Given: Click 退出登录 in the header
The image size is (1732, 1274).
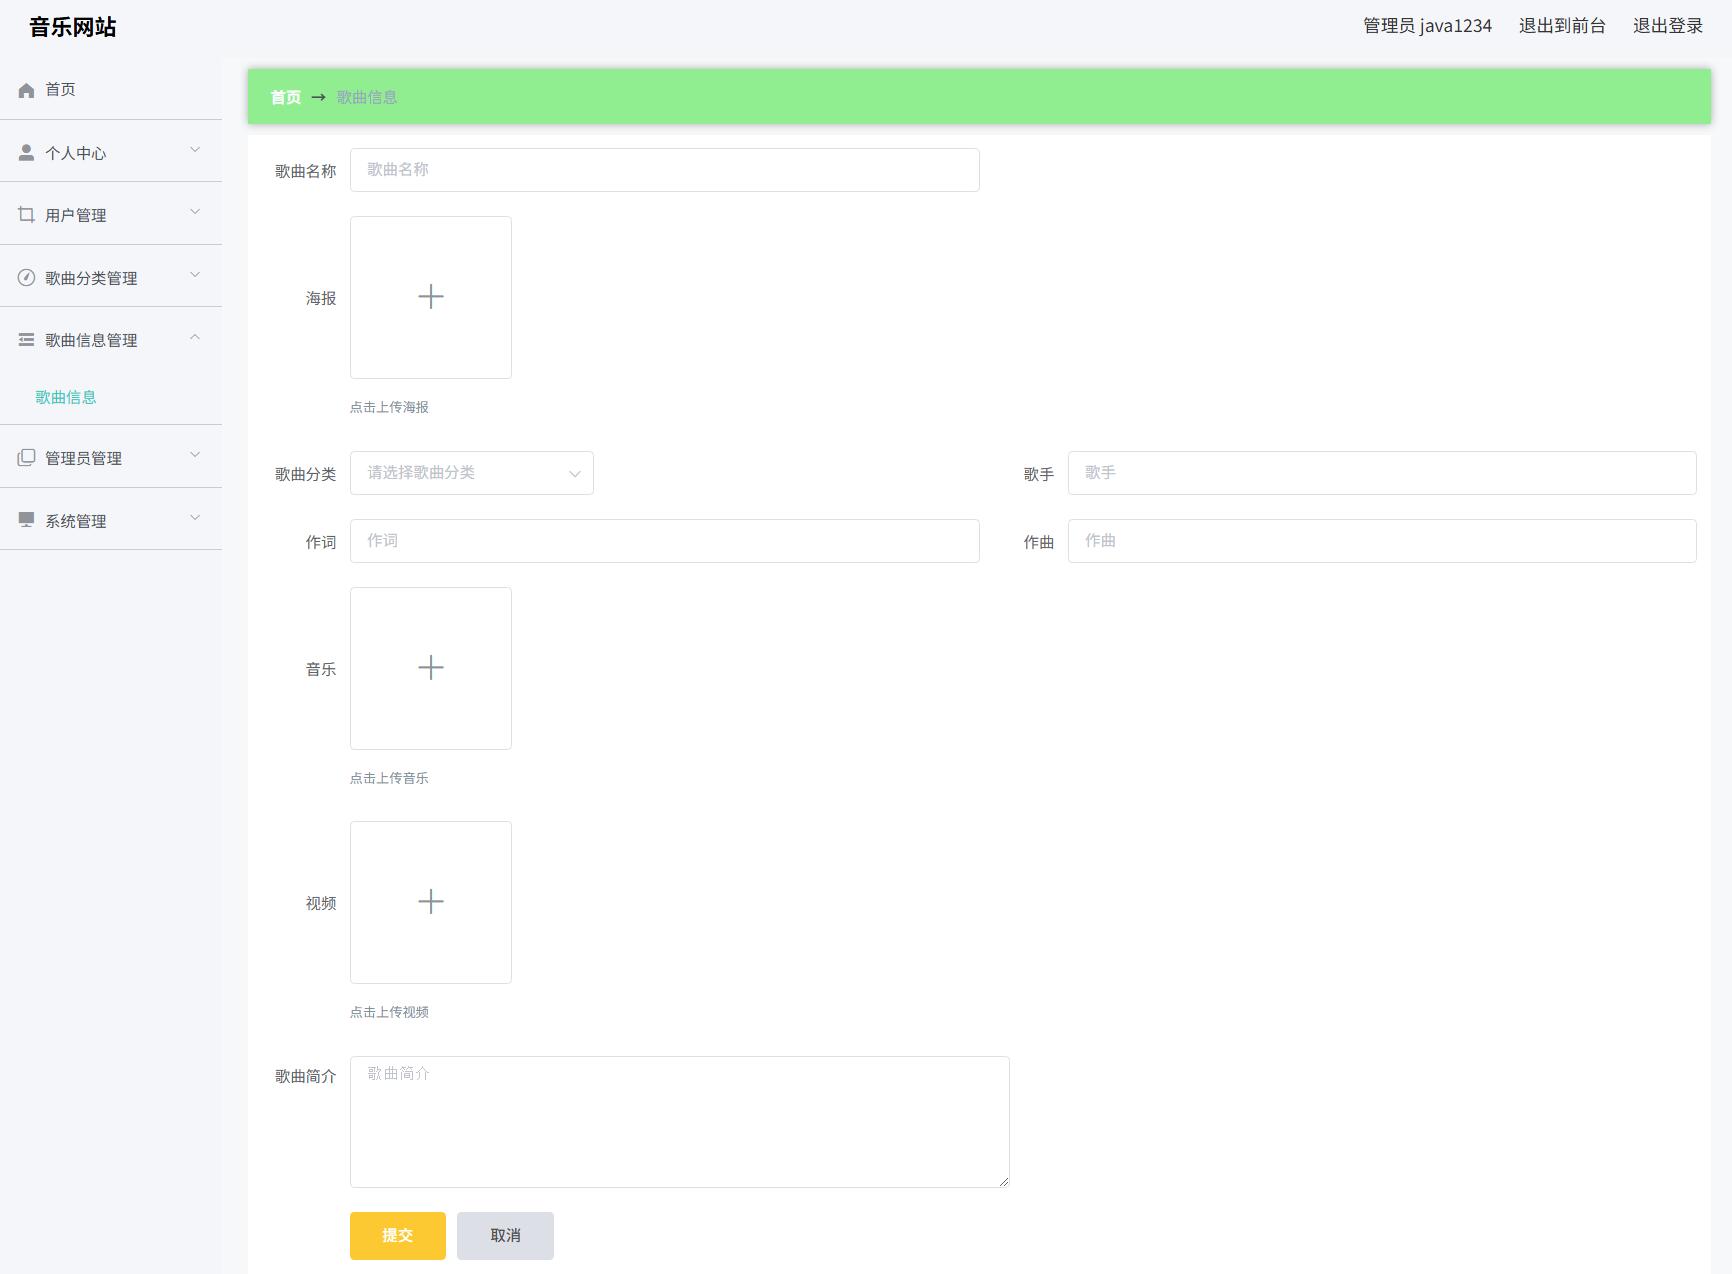Looking at the screenshot, I should click(x=1668, y=26).
